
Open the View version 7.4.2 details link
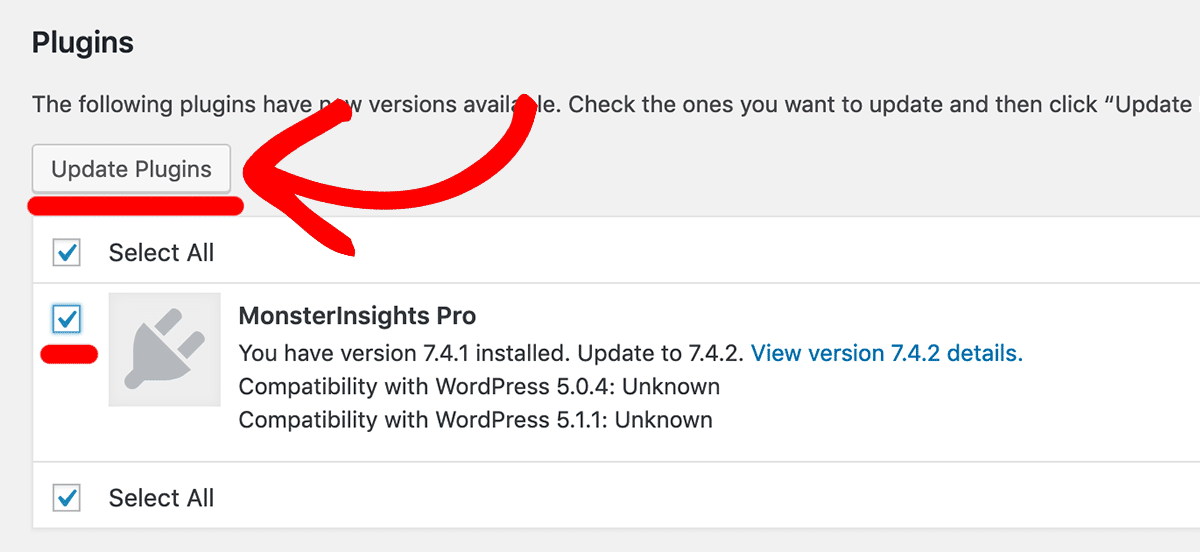click(x=886, y=353)
